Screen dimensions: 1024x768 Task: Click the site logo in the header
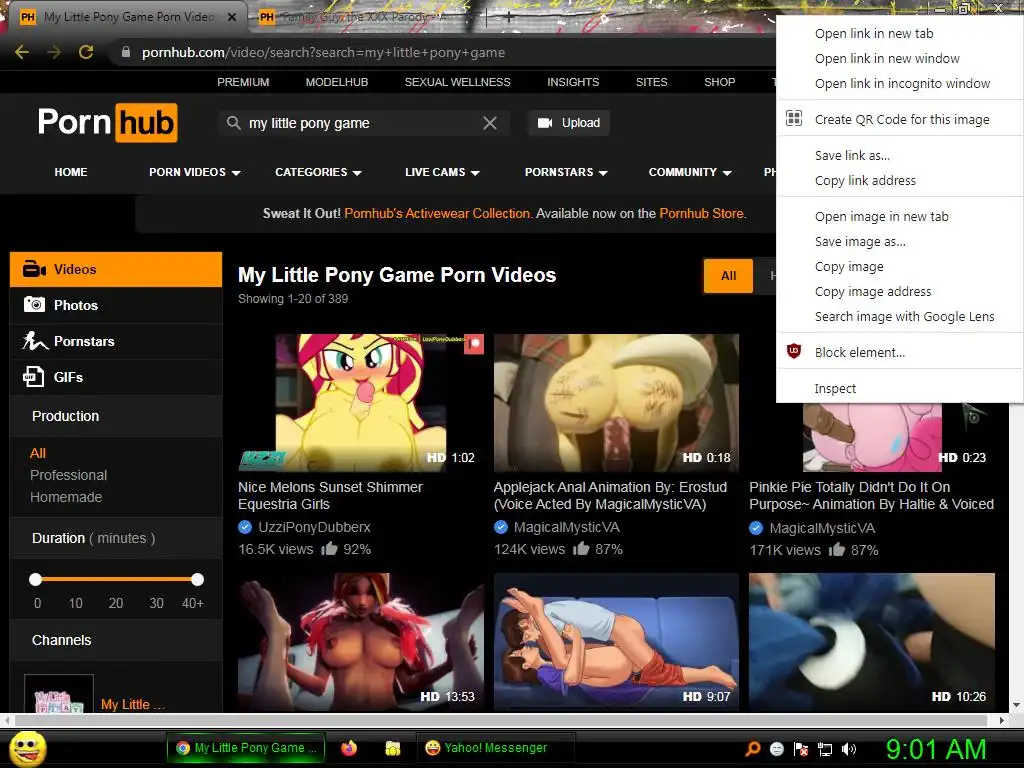[108, 122]
